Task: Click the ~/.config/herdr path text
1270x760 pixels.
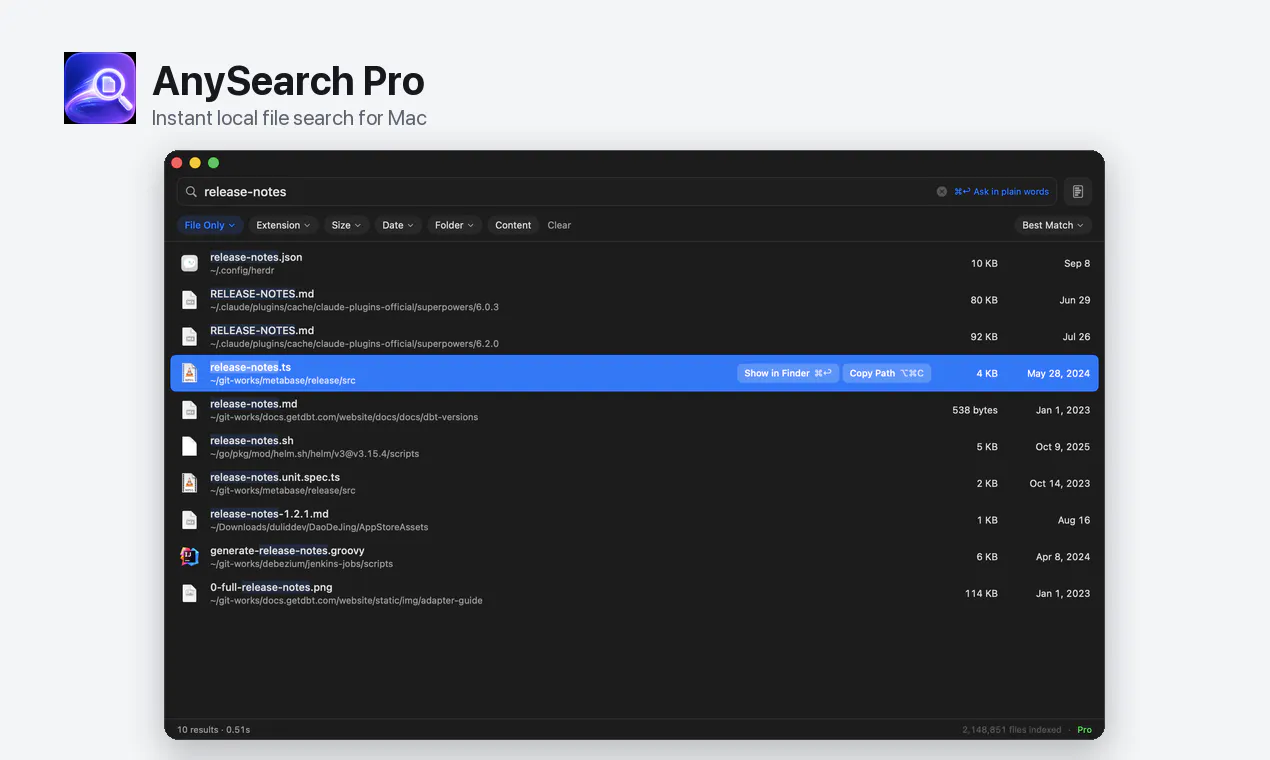Action: pos(242,270)
